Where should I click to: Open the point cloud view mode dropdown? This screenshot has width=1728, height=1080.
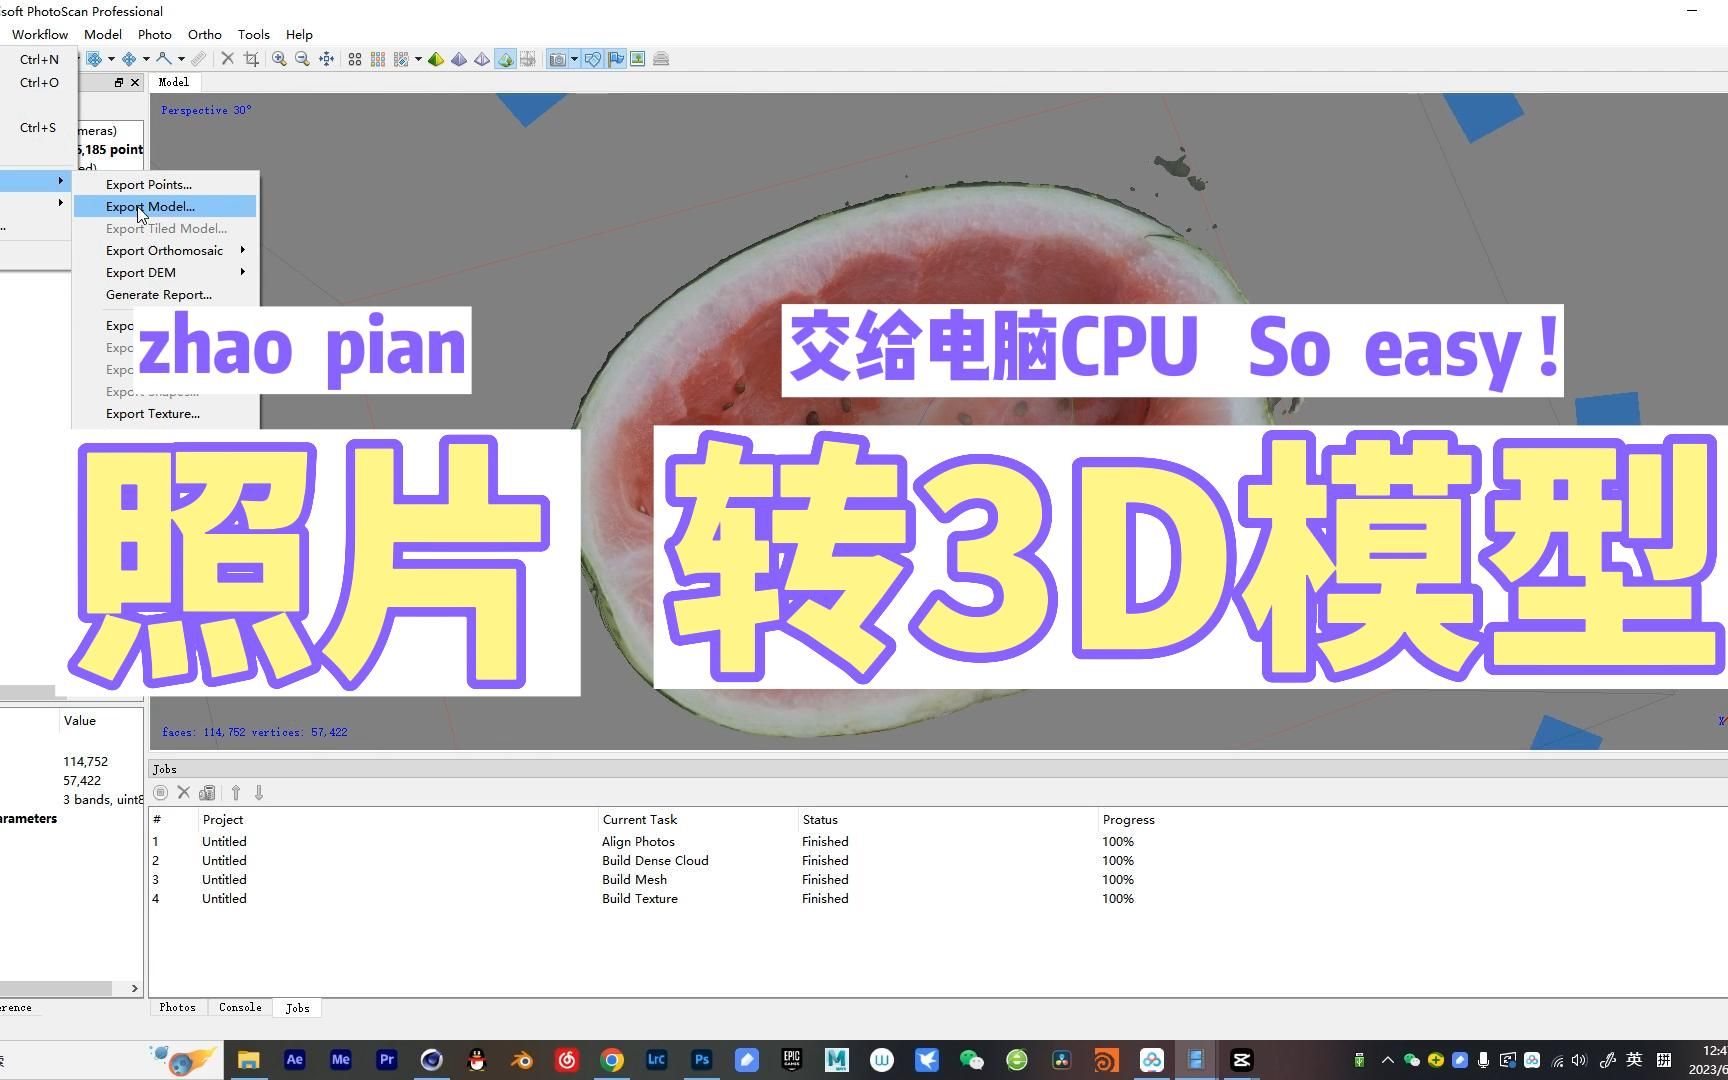tap(417, 58)
